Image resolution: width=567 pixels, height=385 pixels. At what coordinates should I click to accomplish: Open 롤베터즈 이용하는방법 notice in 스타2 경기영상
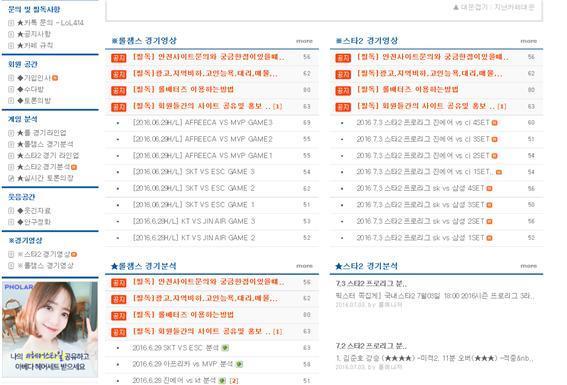click(408, 90)
